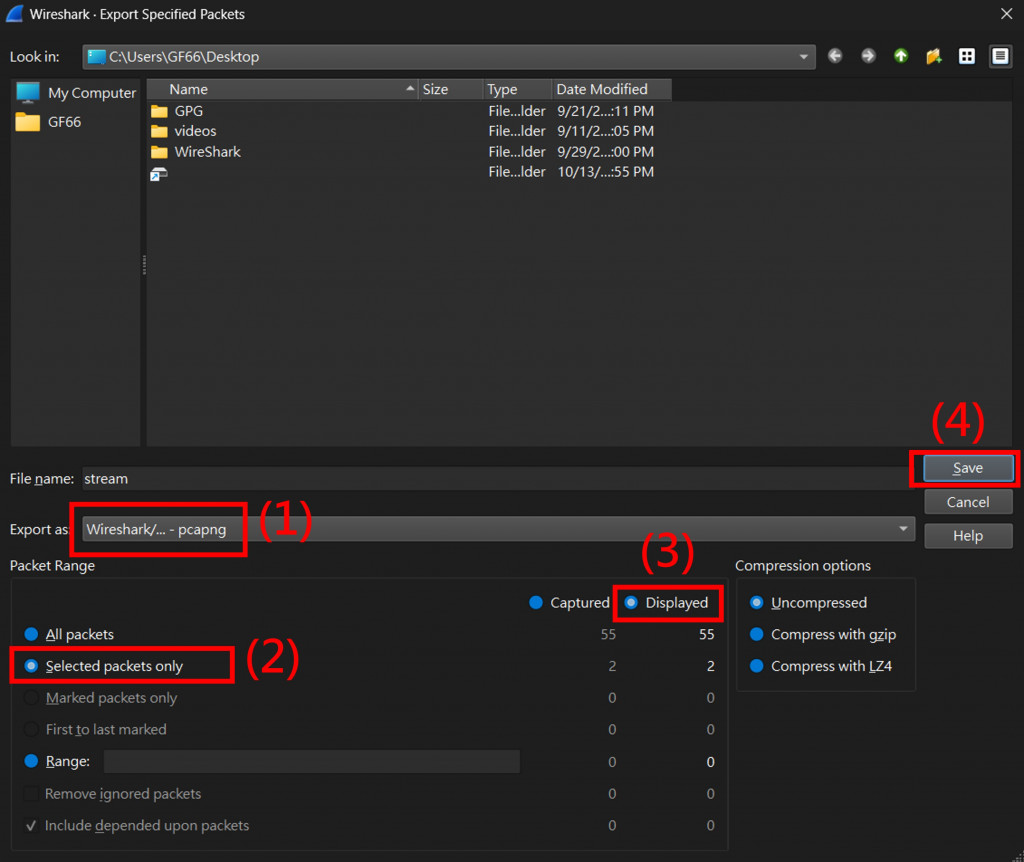Sort by Size column header
The image size is (1024, 862).
tap(451, 89)
